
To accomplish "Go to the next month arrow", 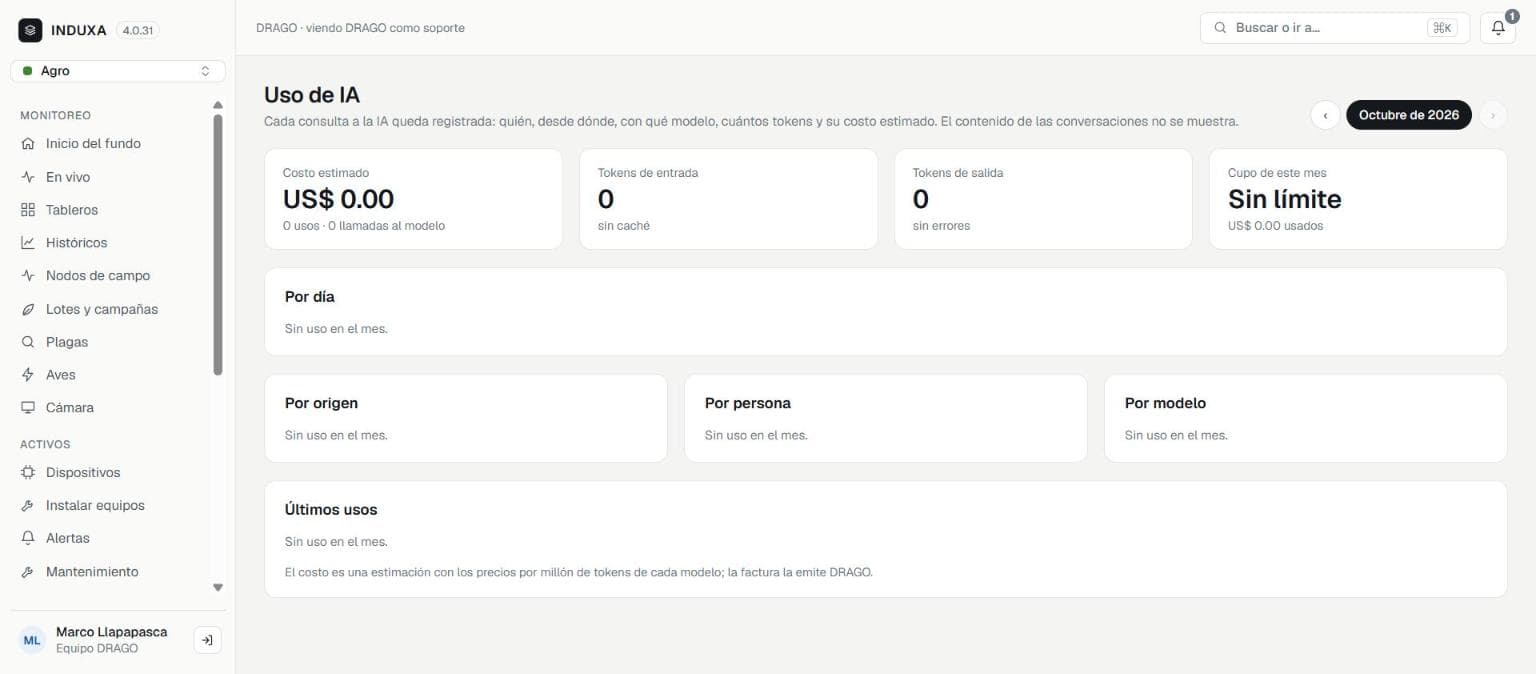I will coord(1492,115).
